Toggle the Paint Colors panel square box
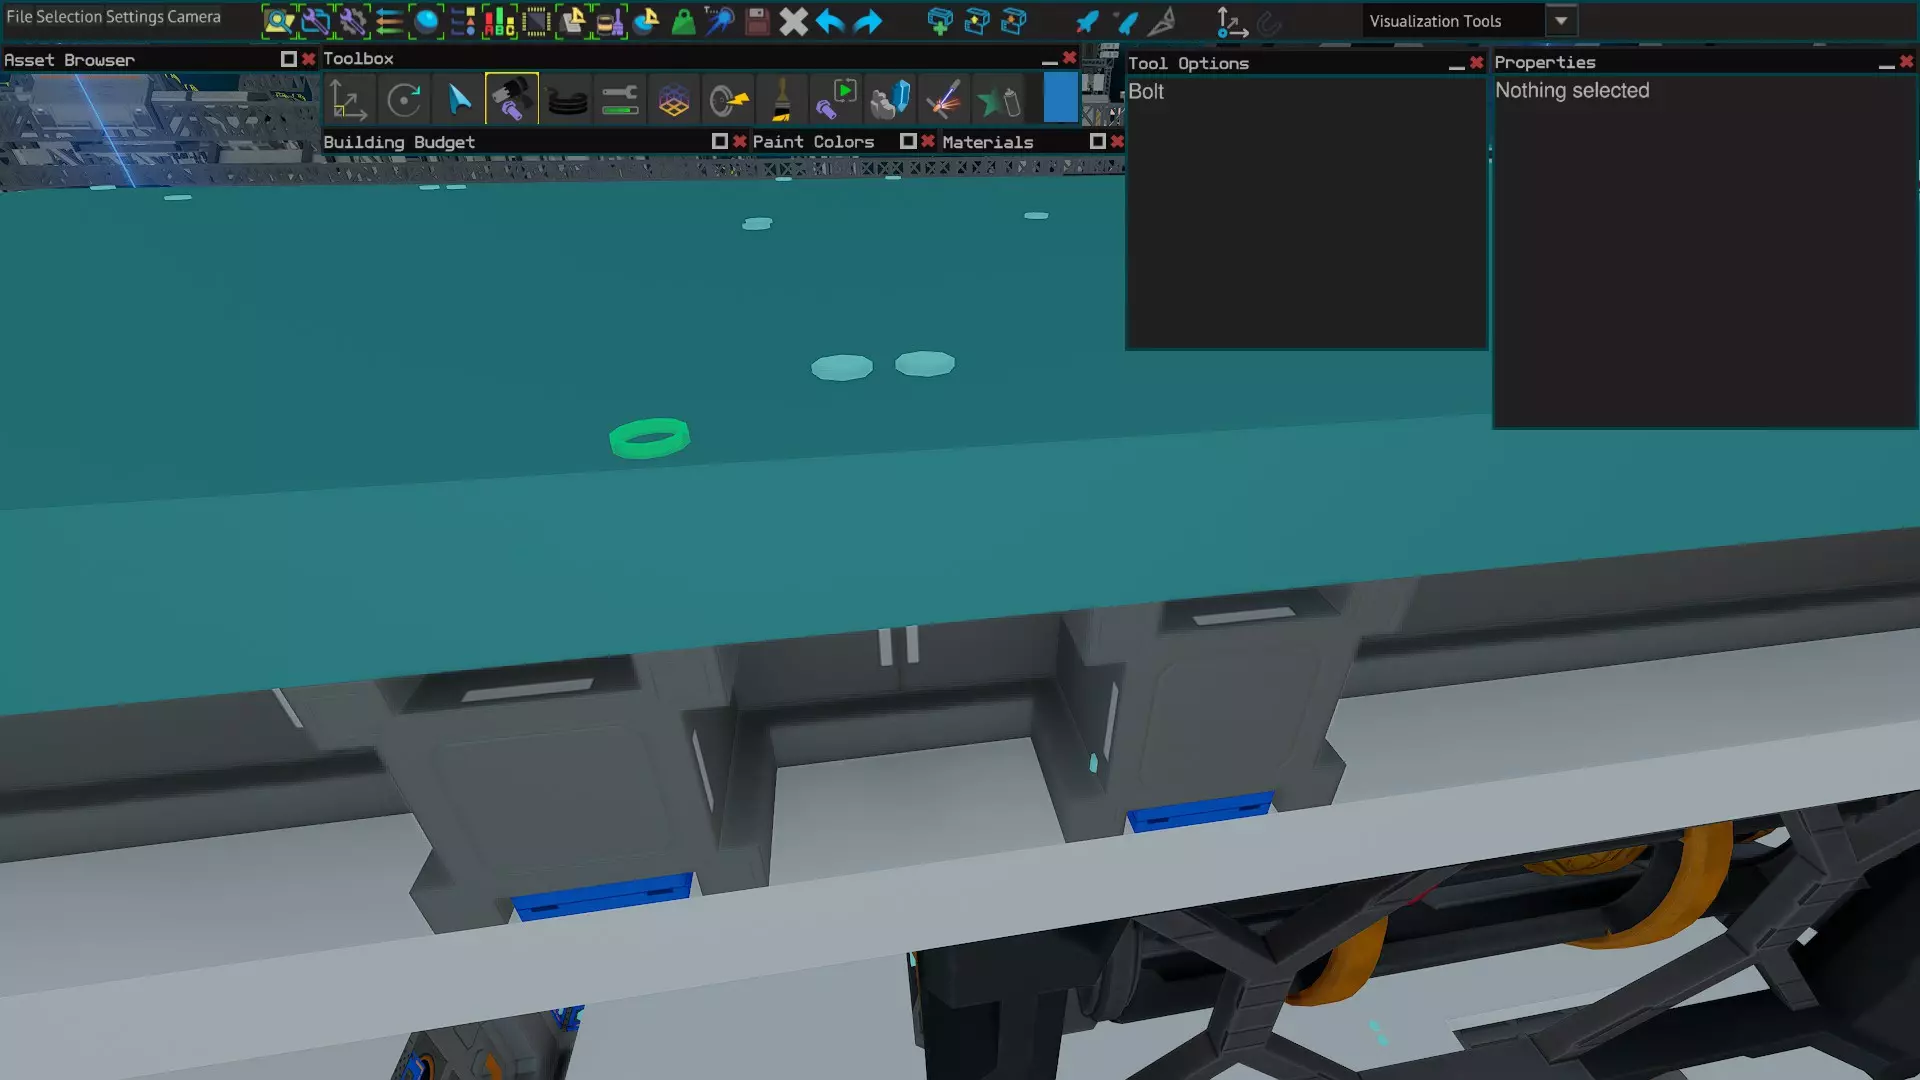 point(907,141)
